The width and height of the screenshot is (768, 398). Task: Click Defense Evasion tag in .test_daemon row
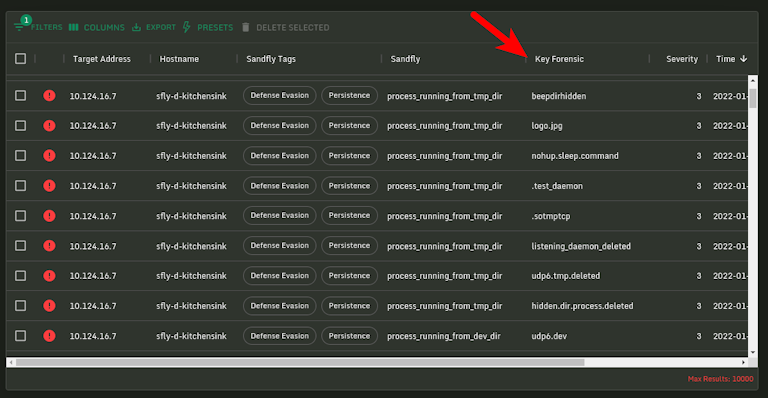pos(280,186)
